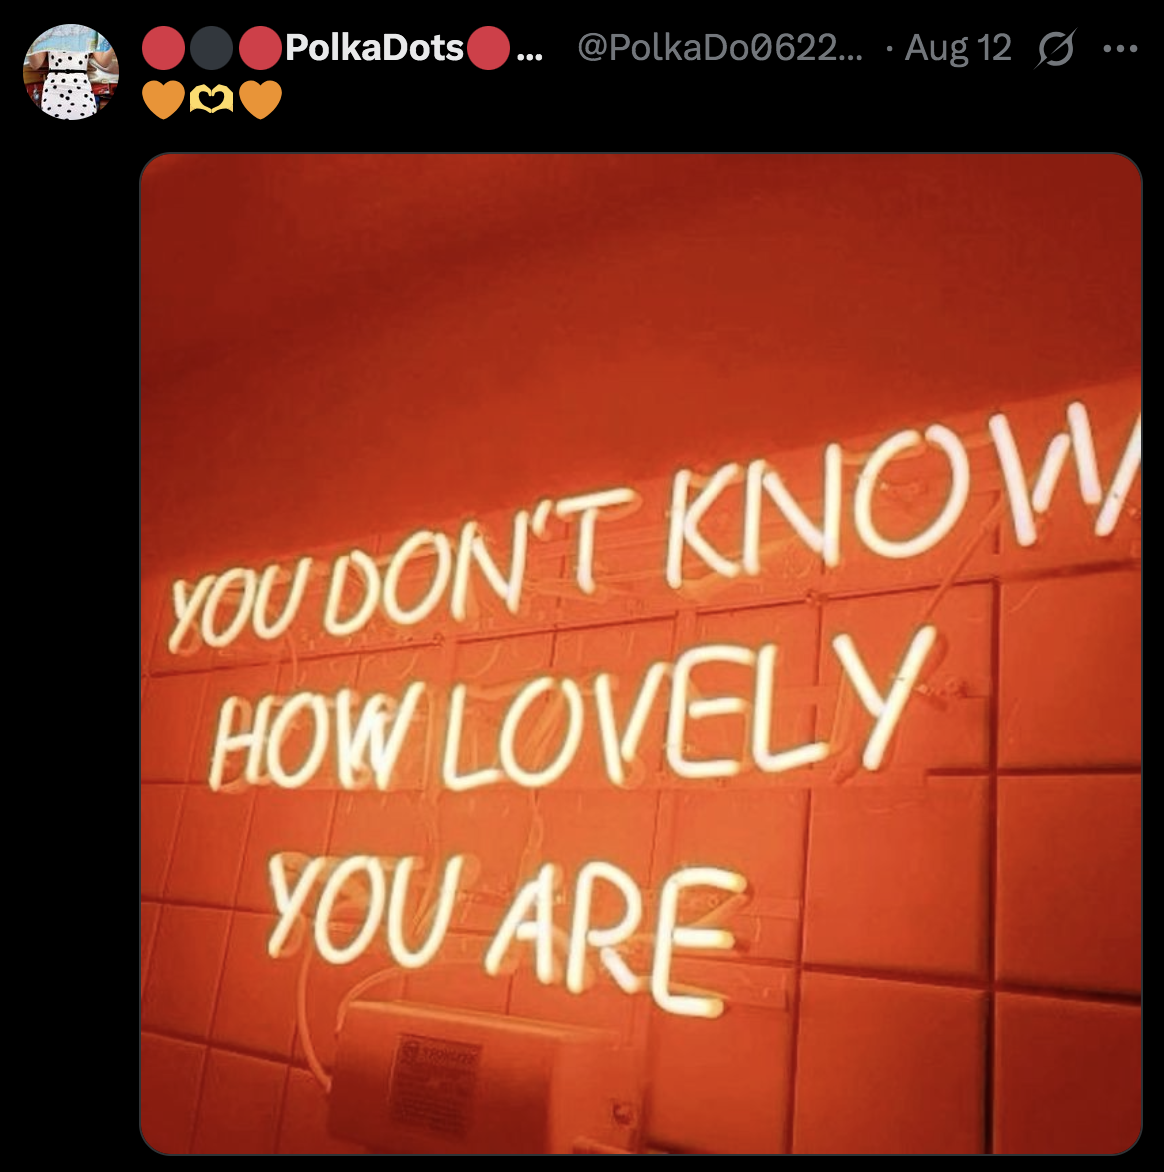
Task: Click the first red circle emoji
Action: coord(163,48)
